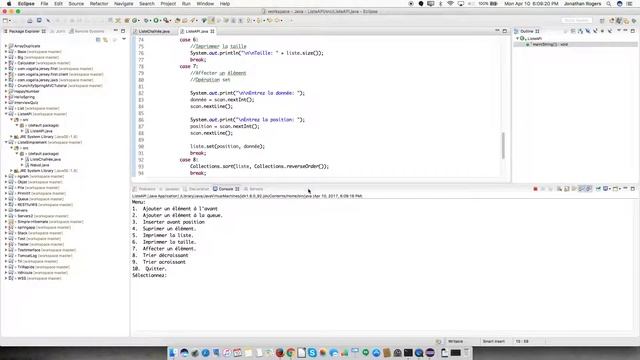Image resolution: width=640 pixels, height=360 pixels.
Task: Switch to the Declaration tab
Action: 196,189
